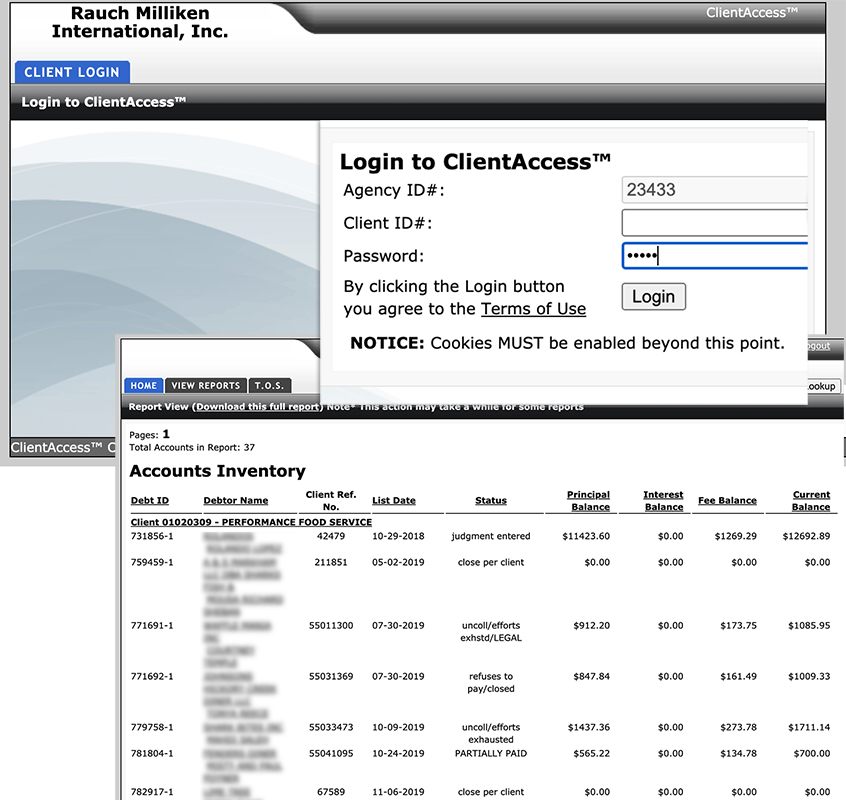846x800 pixels.
Task: Click into the Password field
Action: tap(714, 256)
